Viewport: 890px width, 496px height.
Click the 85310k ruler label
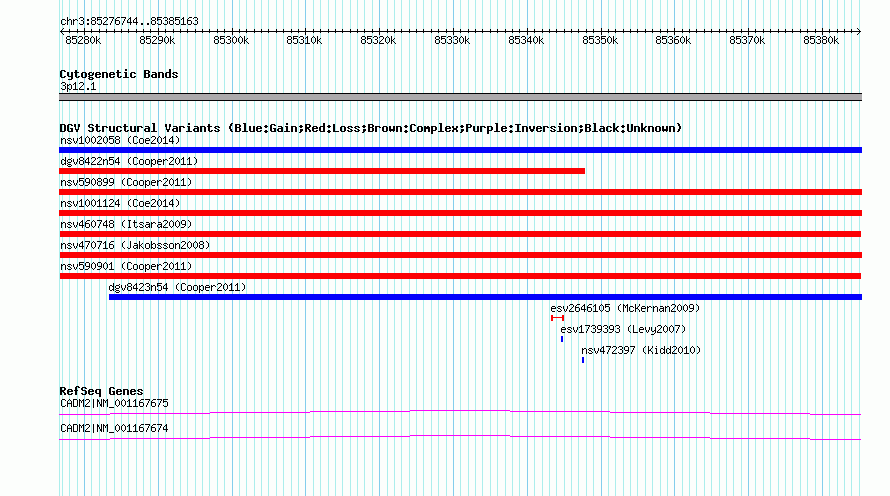tap(304, 40)
